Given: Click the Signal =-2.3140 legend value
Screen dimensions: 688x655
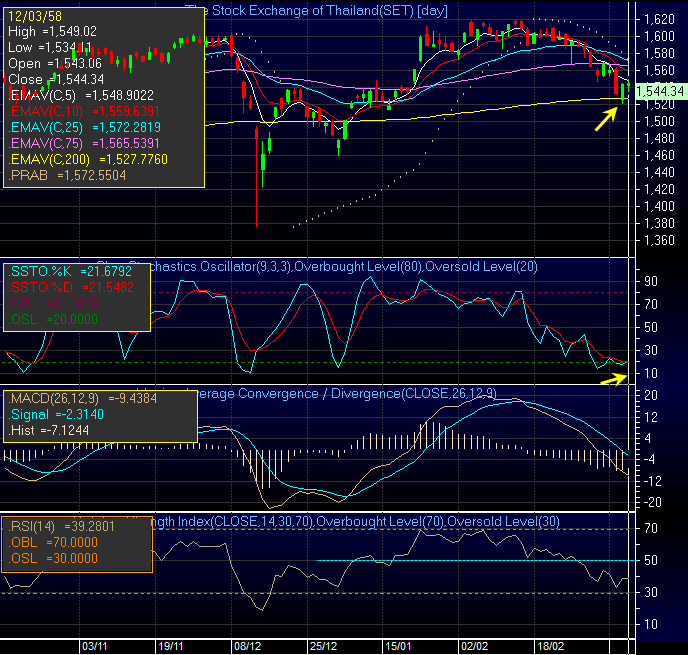Looking at the screenshot, I should (x=56, y=415).
